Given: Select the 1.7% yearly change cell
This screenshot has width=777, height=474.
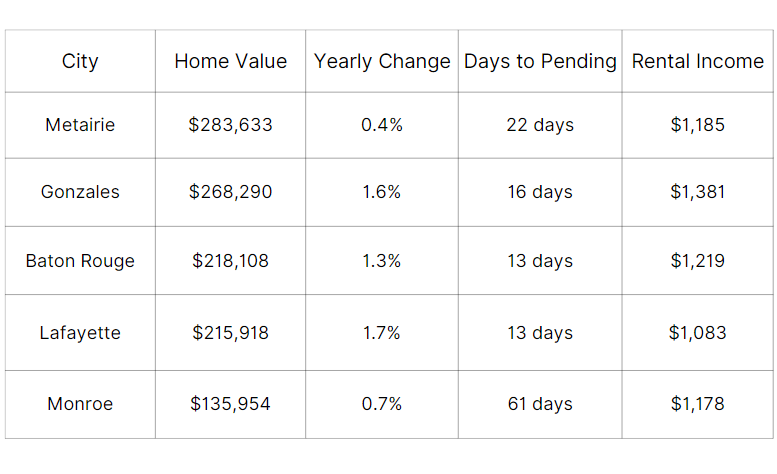Looking at the screenshot, I should (x=382, y=332).
